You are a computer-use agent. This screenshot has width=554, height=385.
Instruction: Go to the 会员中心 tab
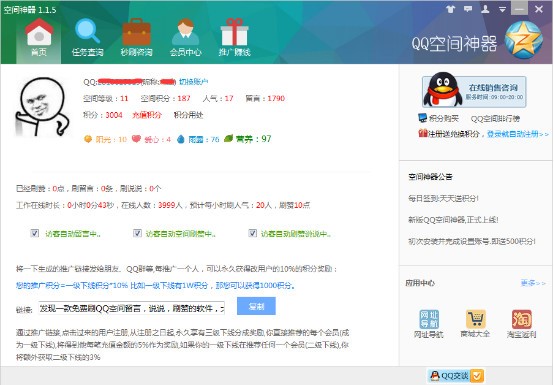(185, 38)
